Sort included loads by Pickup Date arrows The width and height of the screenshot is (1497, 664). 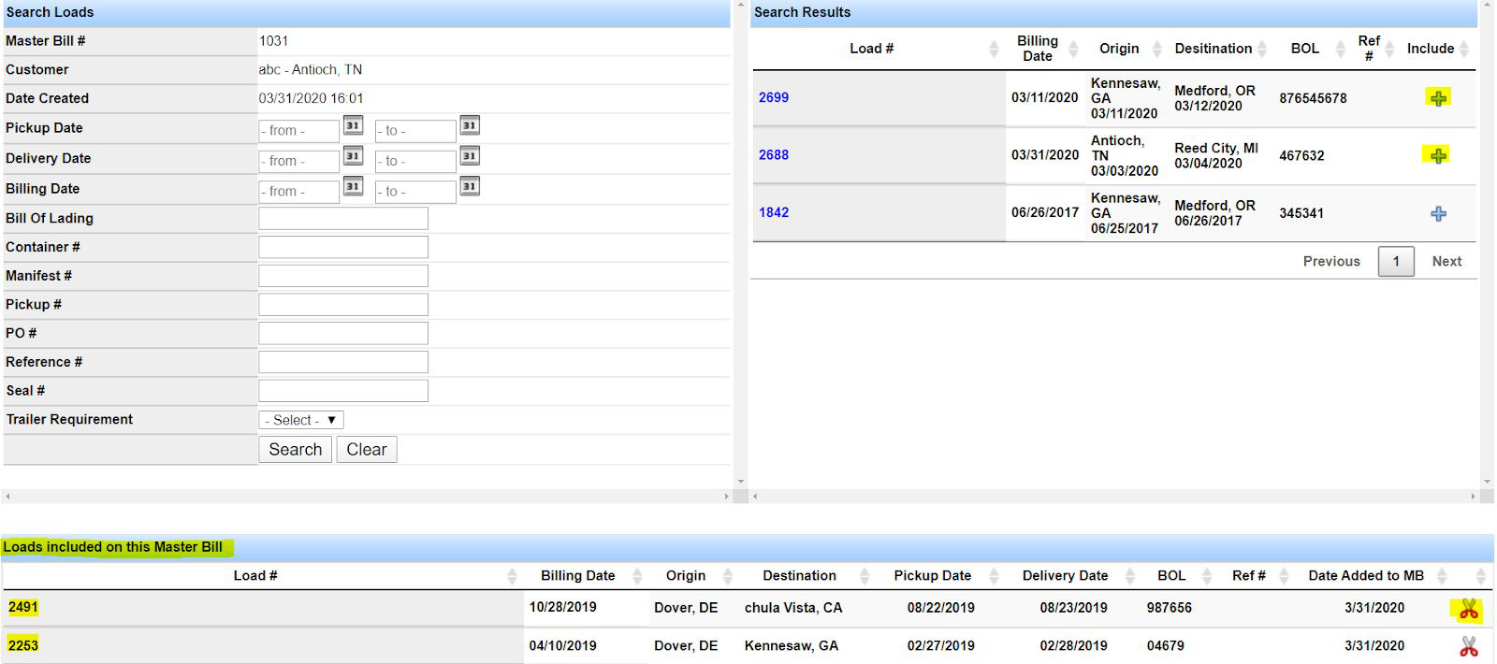coord(993,576)
